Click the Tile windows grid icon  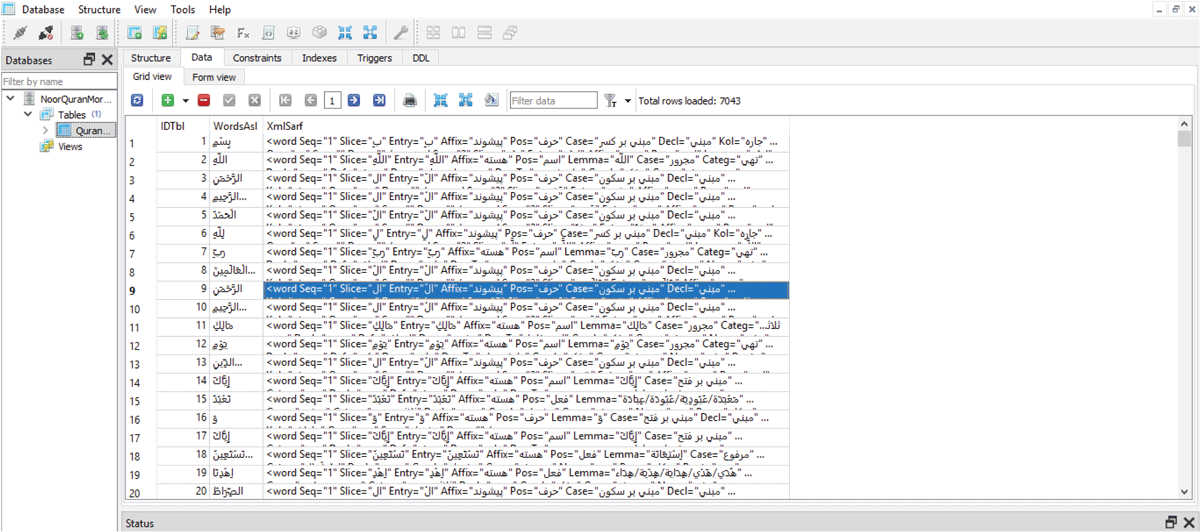[434, 33]
